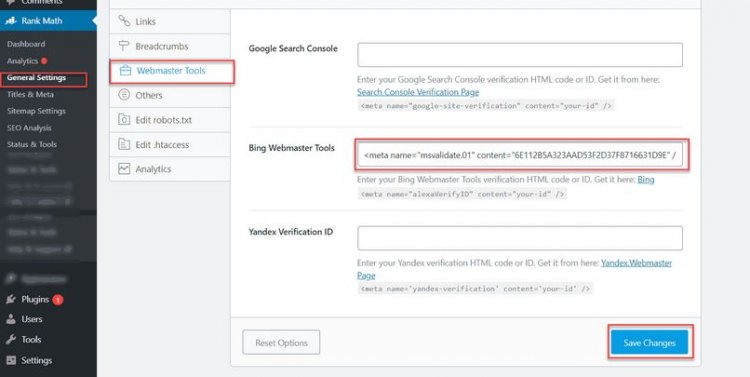Follow the Bing verification link
The height and width of the screenshot is (377, 750).
(646, 180)
